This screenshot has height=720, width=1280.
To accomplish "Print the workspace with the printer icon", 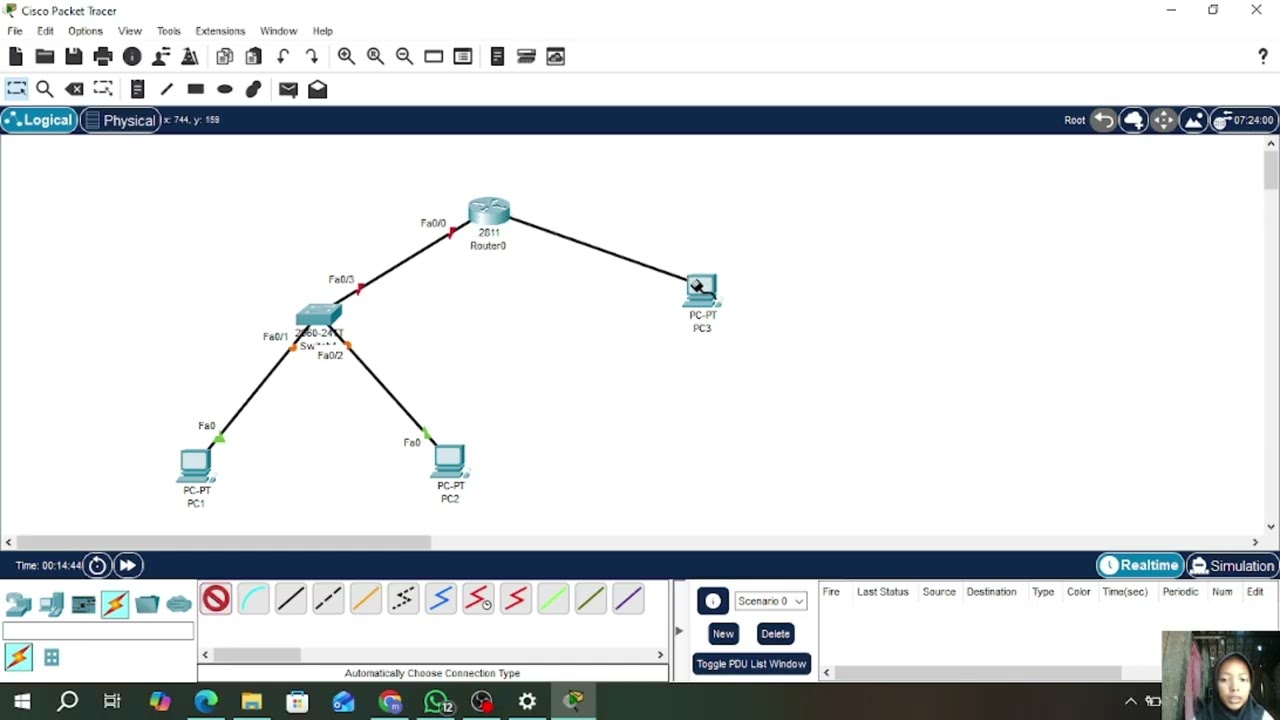I will pyautogui.click(x=103, y=57).
